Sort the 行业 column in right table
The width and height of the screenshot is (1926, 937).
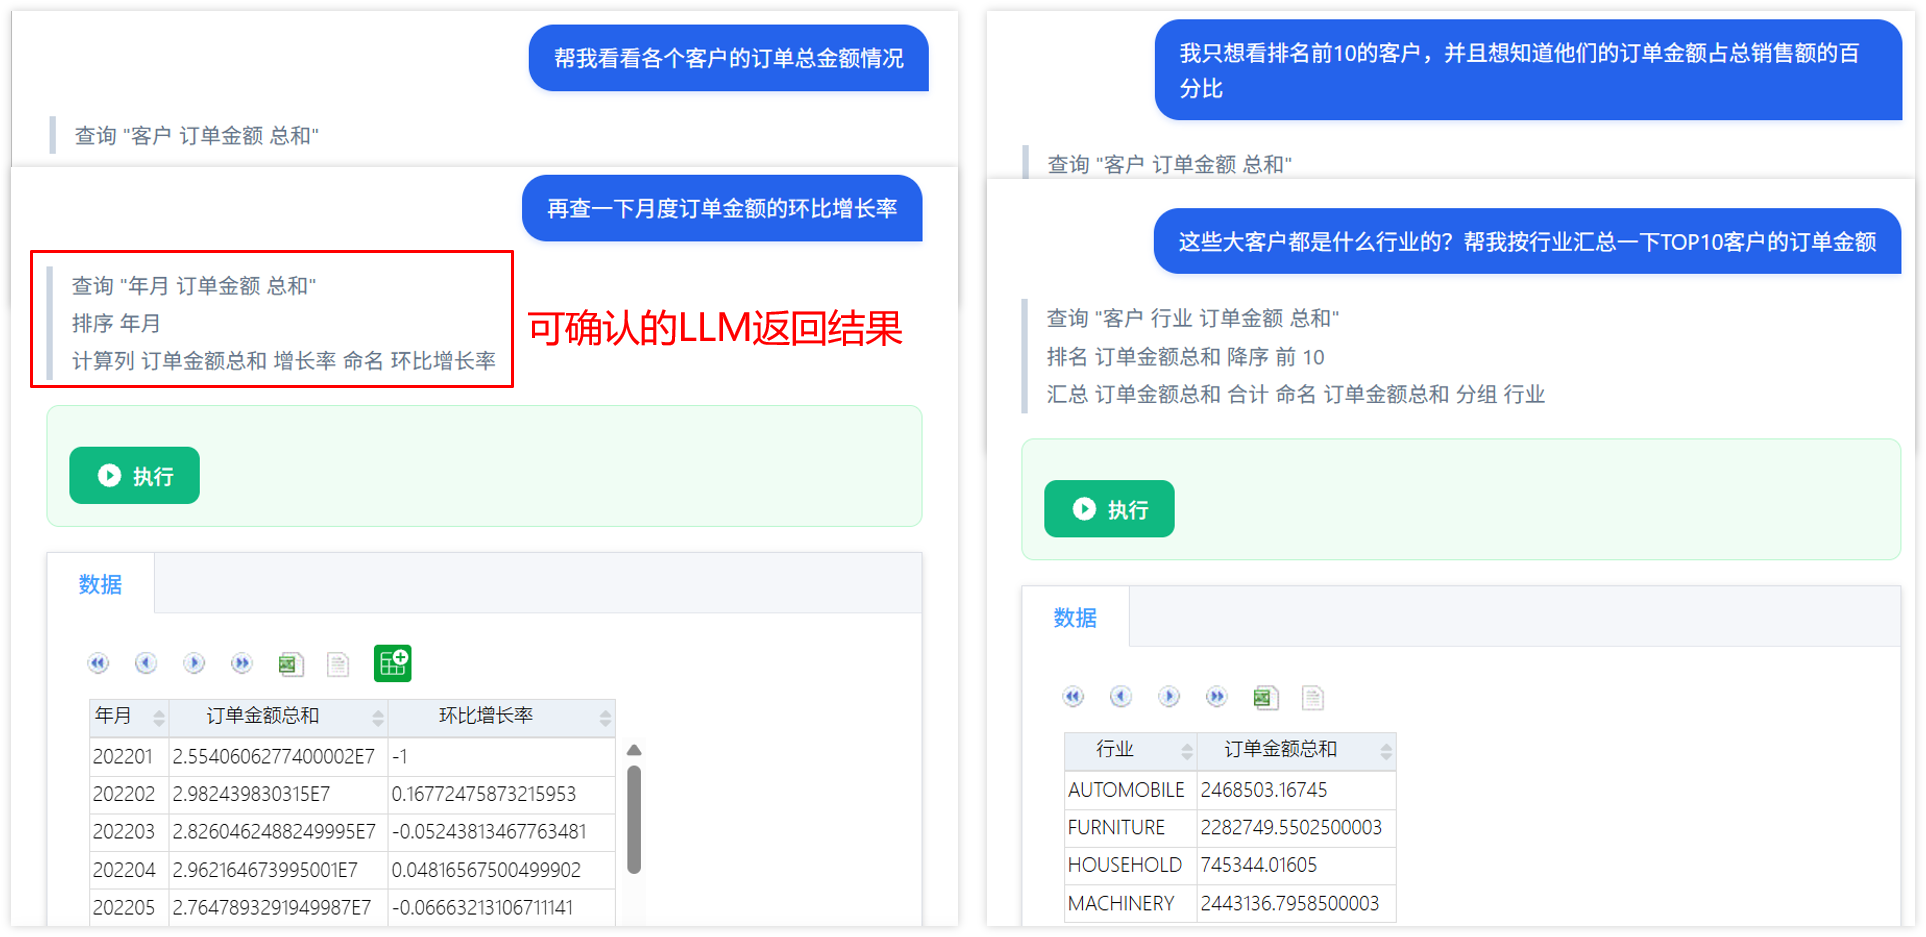click(x=1187, y=751)
